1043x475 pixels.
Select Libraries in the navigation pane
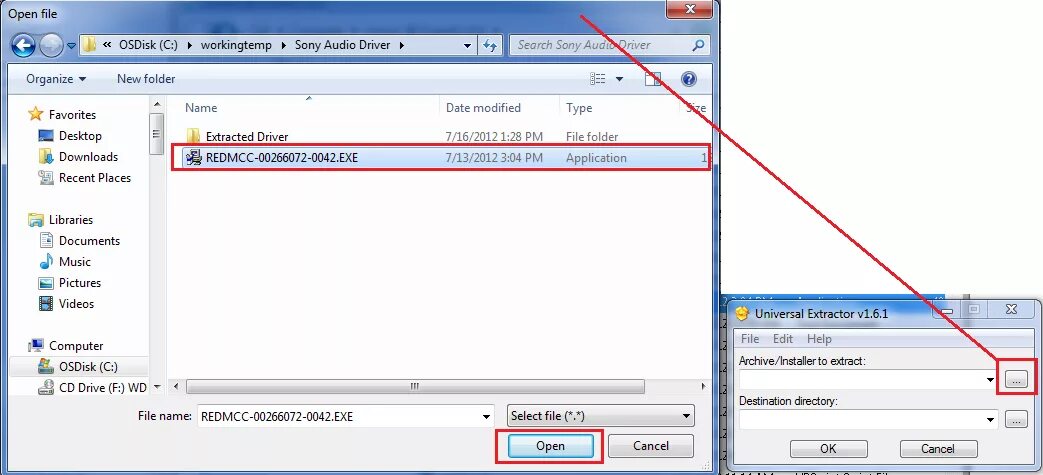71,220
